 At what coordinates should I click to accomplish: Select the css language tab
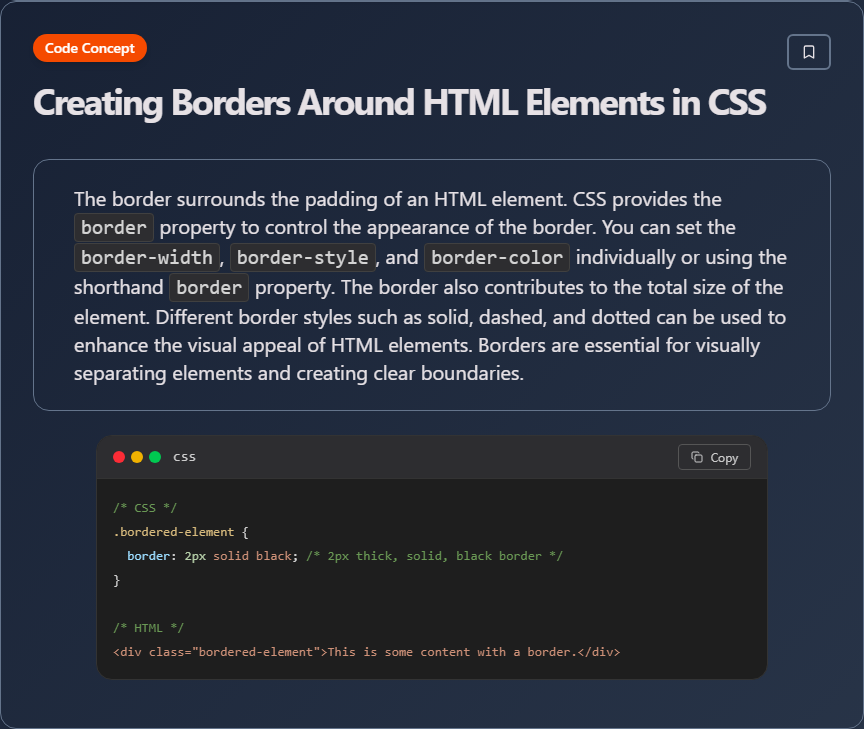click(x=184, y=457)
